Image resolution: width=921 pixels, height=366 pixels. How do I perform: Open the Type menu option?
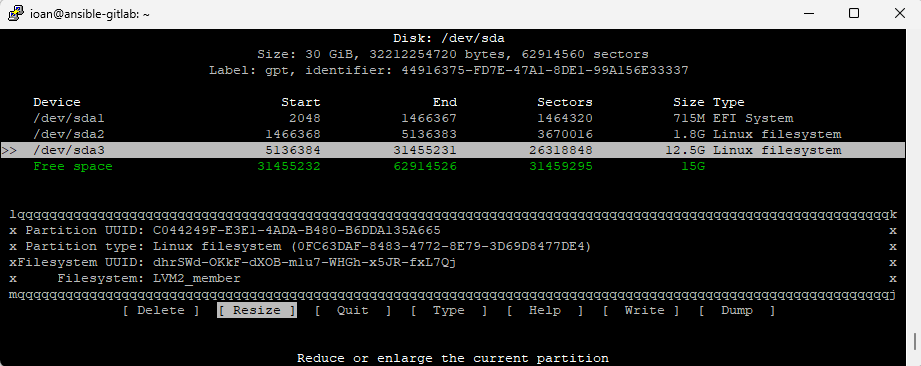(x=449, y=310)
